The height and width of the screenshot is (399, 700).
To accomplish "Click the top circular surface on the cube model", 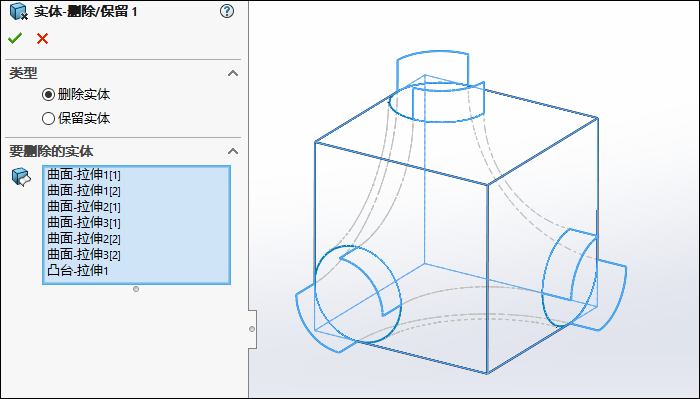I will click(437, 103).
